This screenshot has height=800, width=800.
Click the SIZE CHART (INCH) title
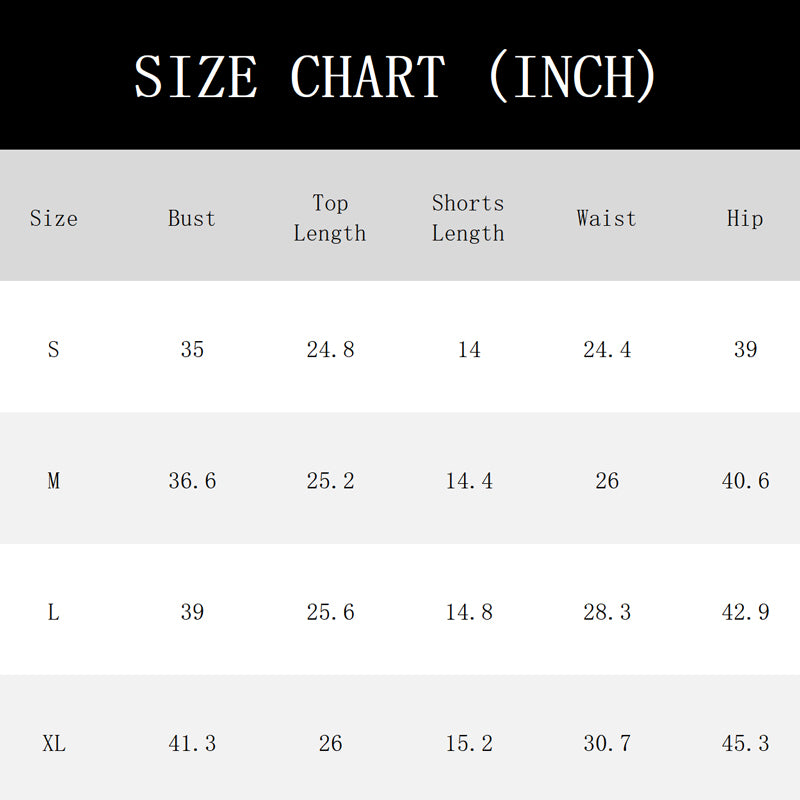coord(395,76)
